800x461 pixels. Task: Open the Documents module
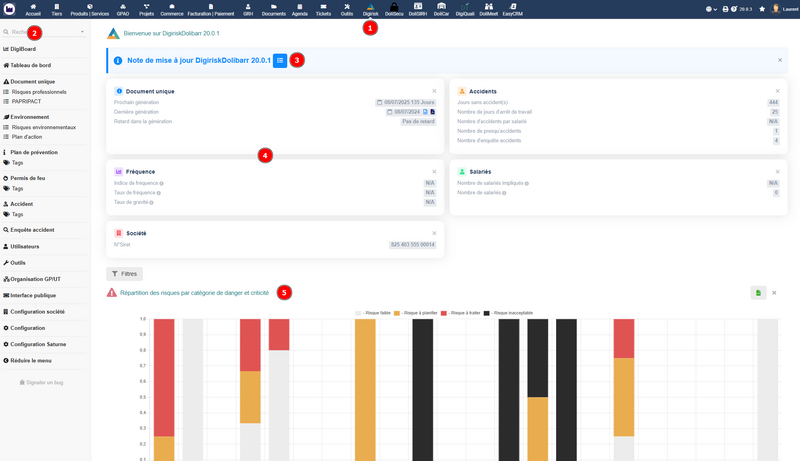274,9
